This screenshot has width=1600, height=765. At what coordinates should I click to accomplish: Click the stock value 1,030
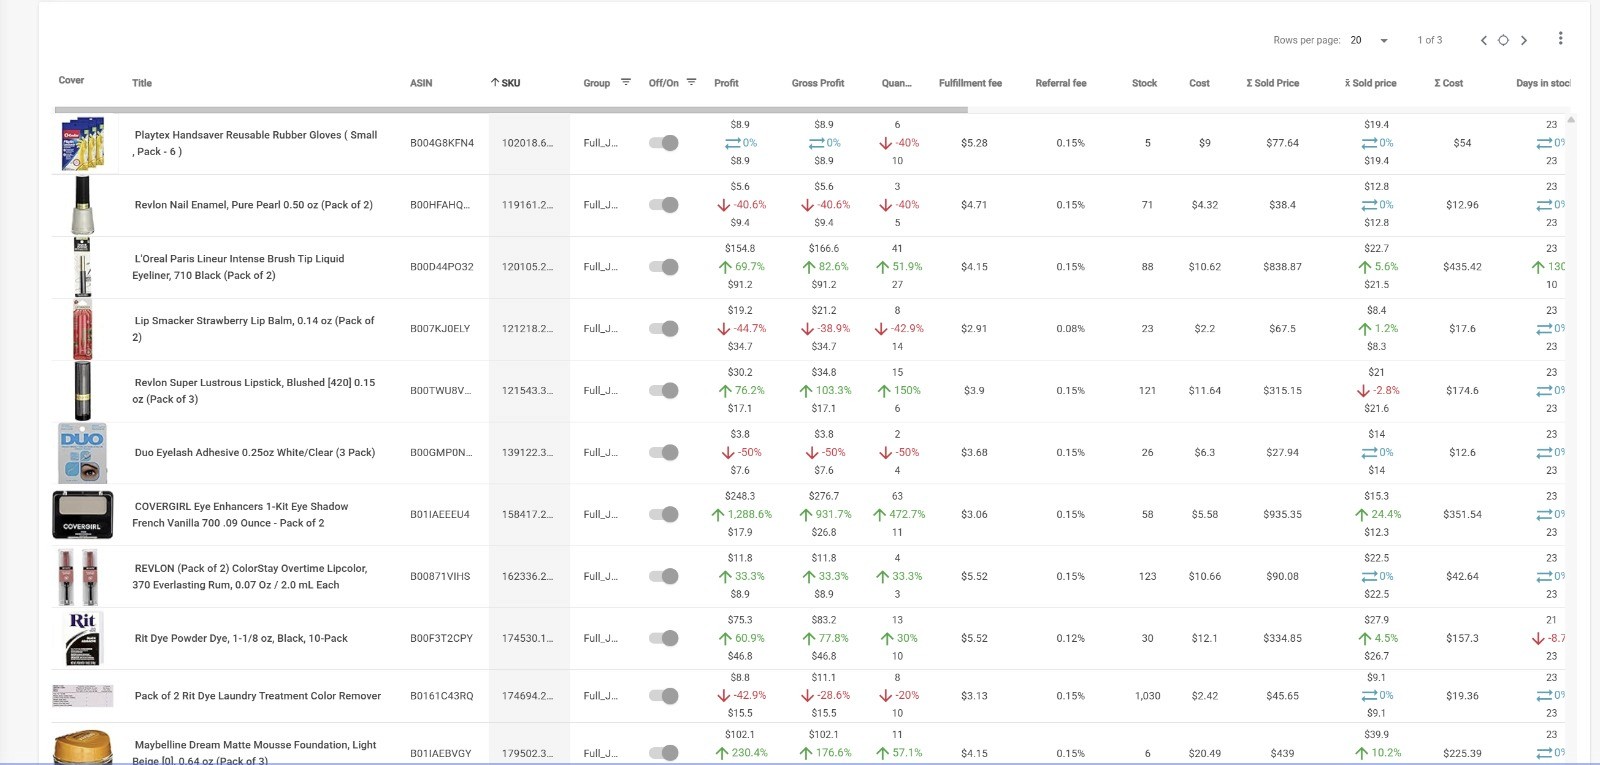(x=1147, y=696)
